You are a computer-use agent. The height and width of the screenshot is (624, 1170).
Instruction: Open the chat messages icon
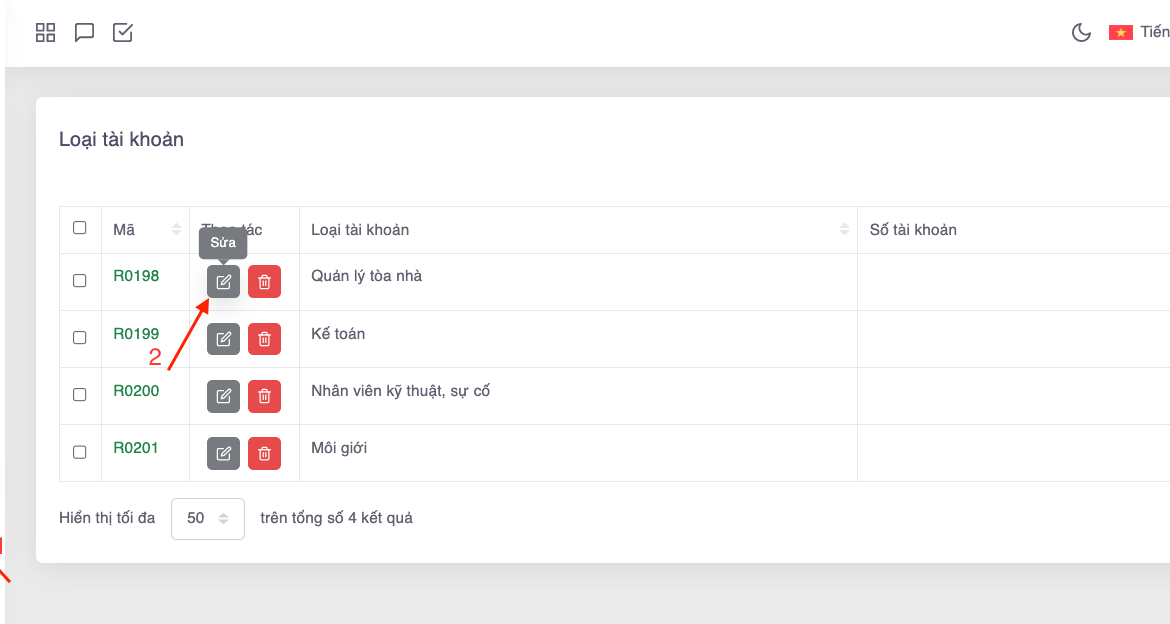(x=85, y=33)
